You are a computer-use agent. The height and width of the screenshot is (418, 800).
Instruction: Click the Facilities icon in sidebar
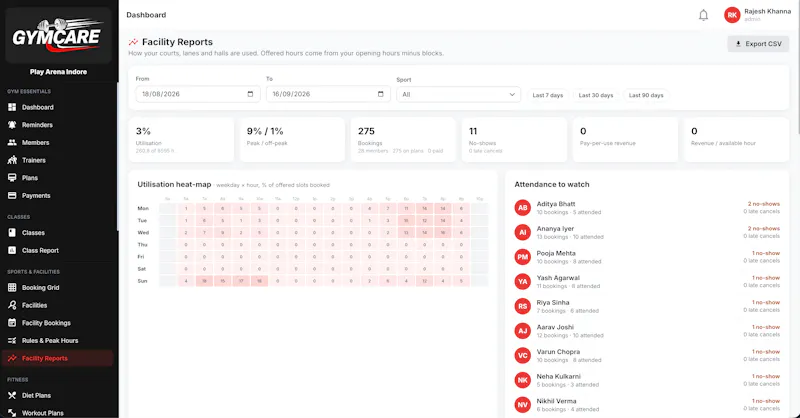click(12, 305)
